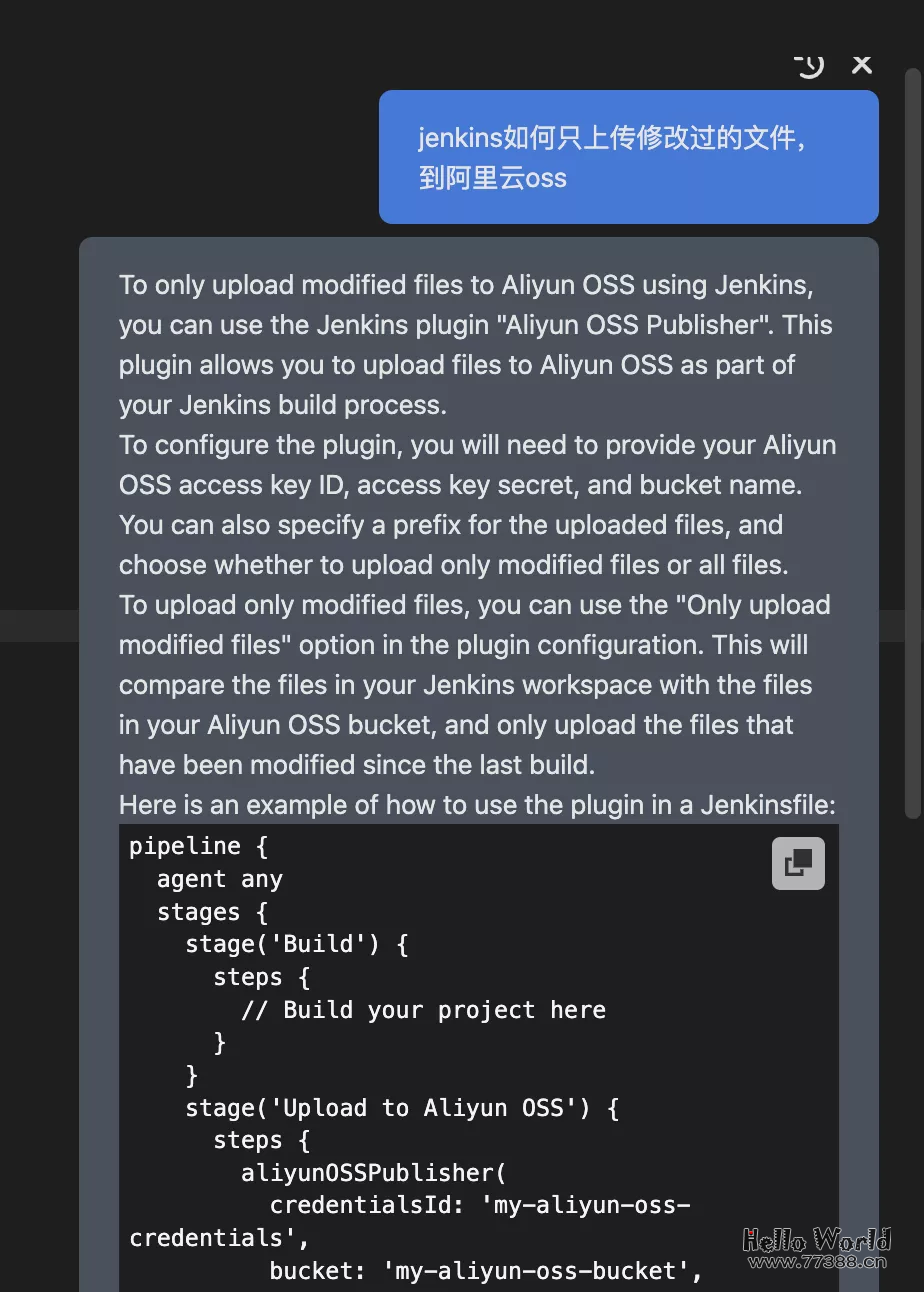Click the Hello World watermark logo
The image size is (924, 1292).
coord(816,1240)
